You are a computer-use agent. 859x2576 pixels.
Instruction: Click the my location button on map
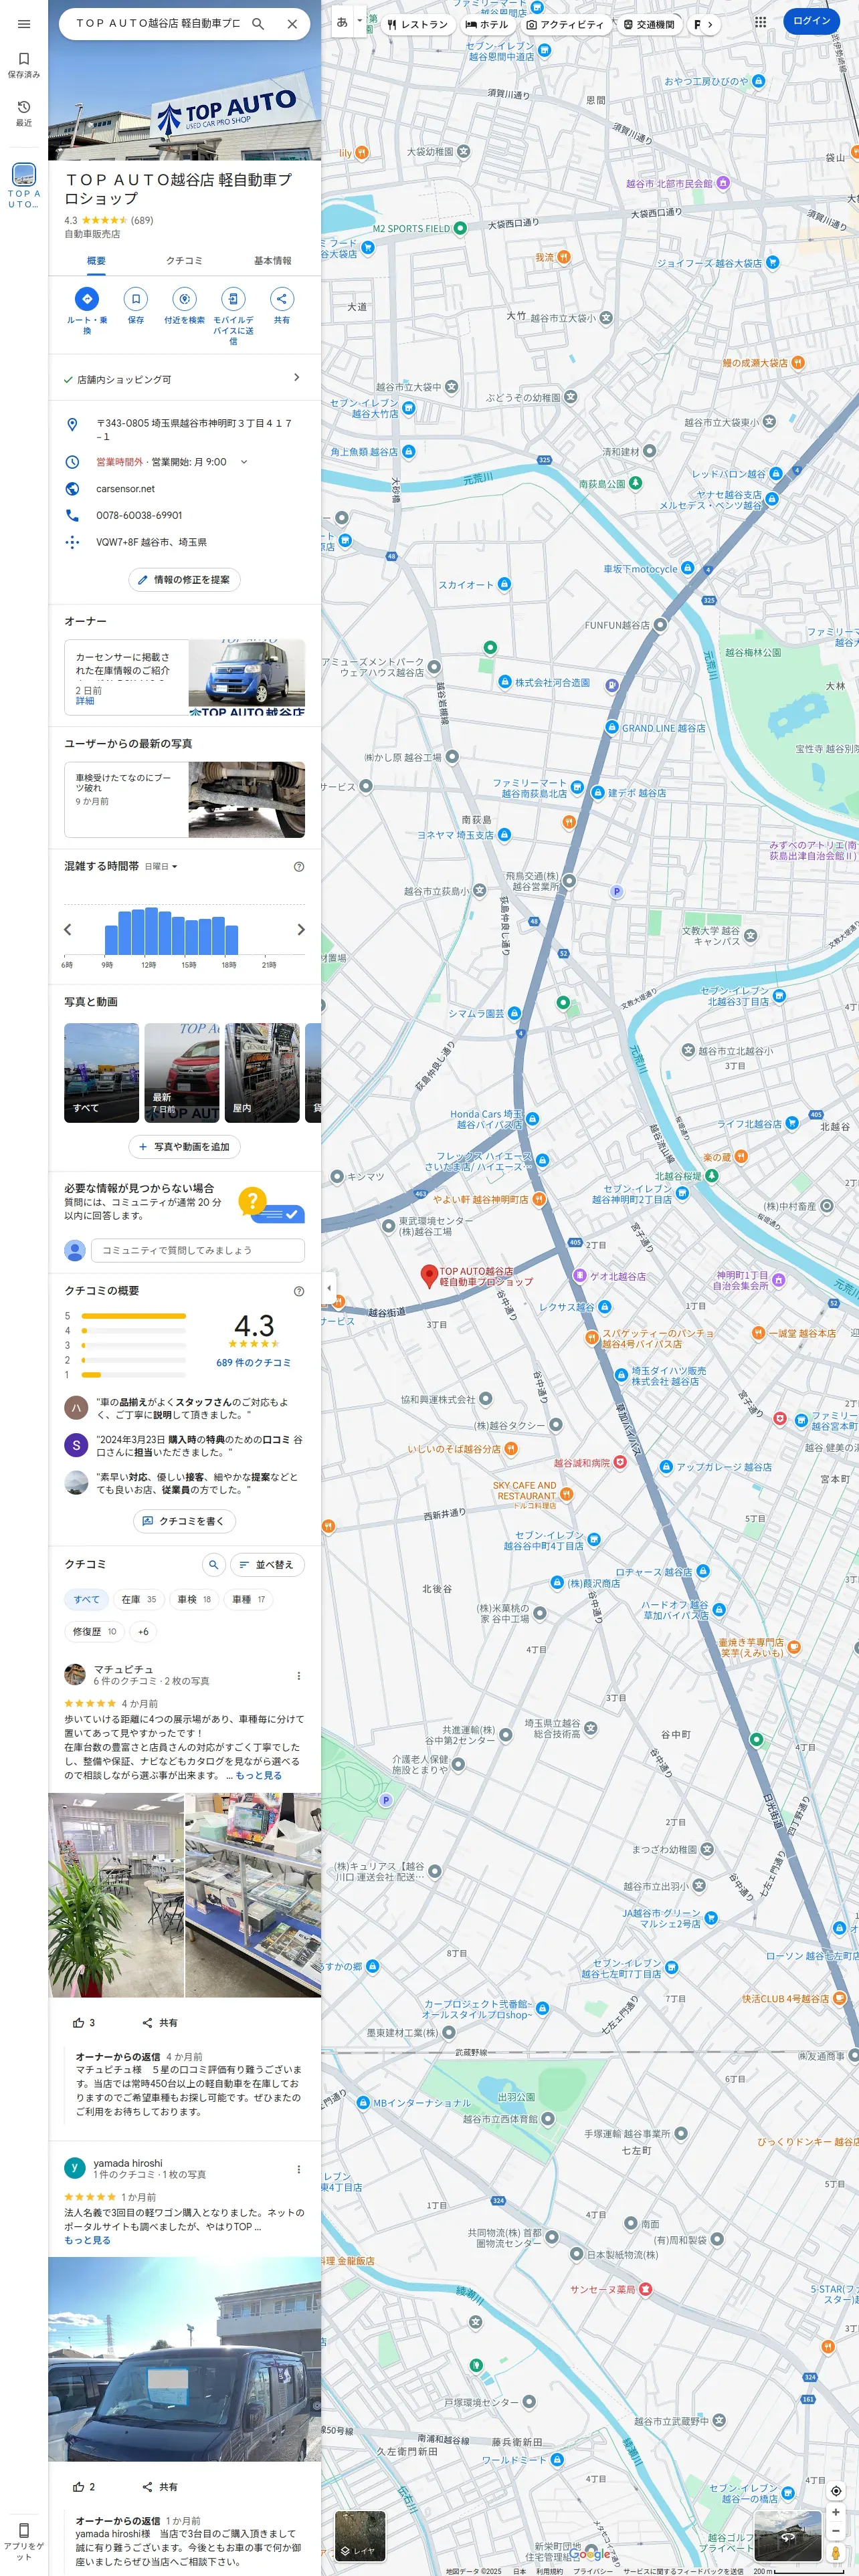(836, 2491)
